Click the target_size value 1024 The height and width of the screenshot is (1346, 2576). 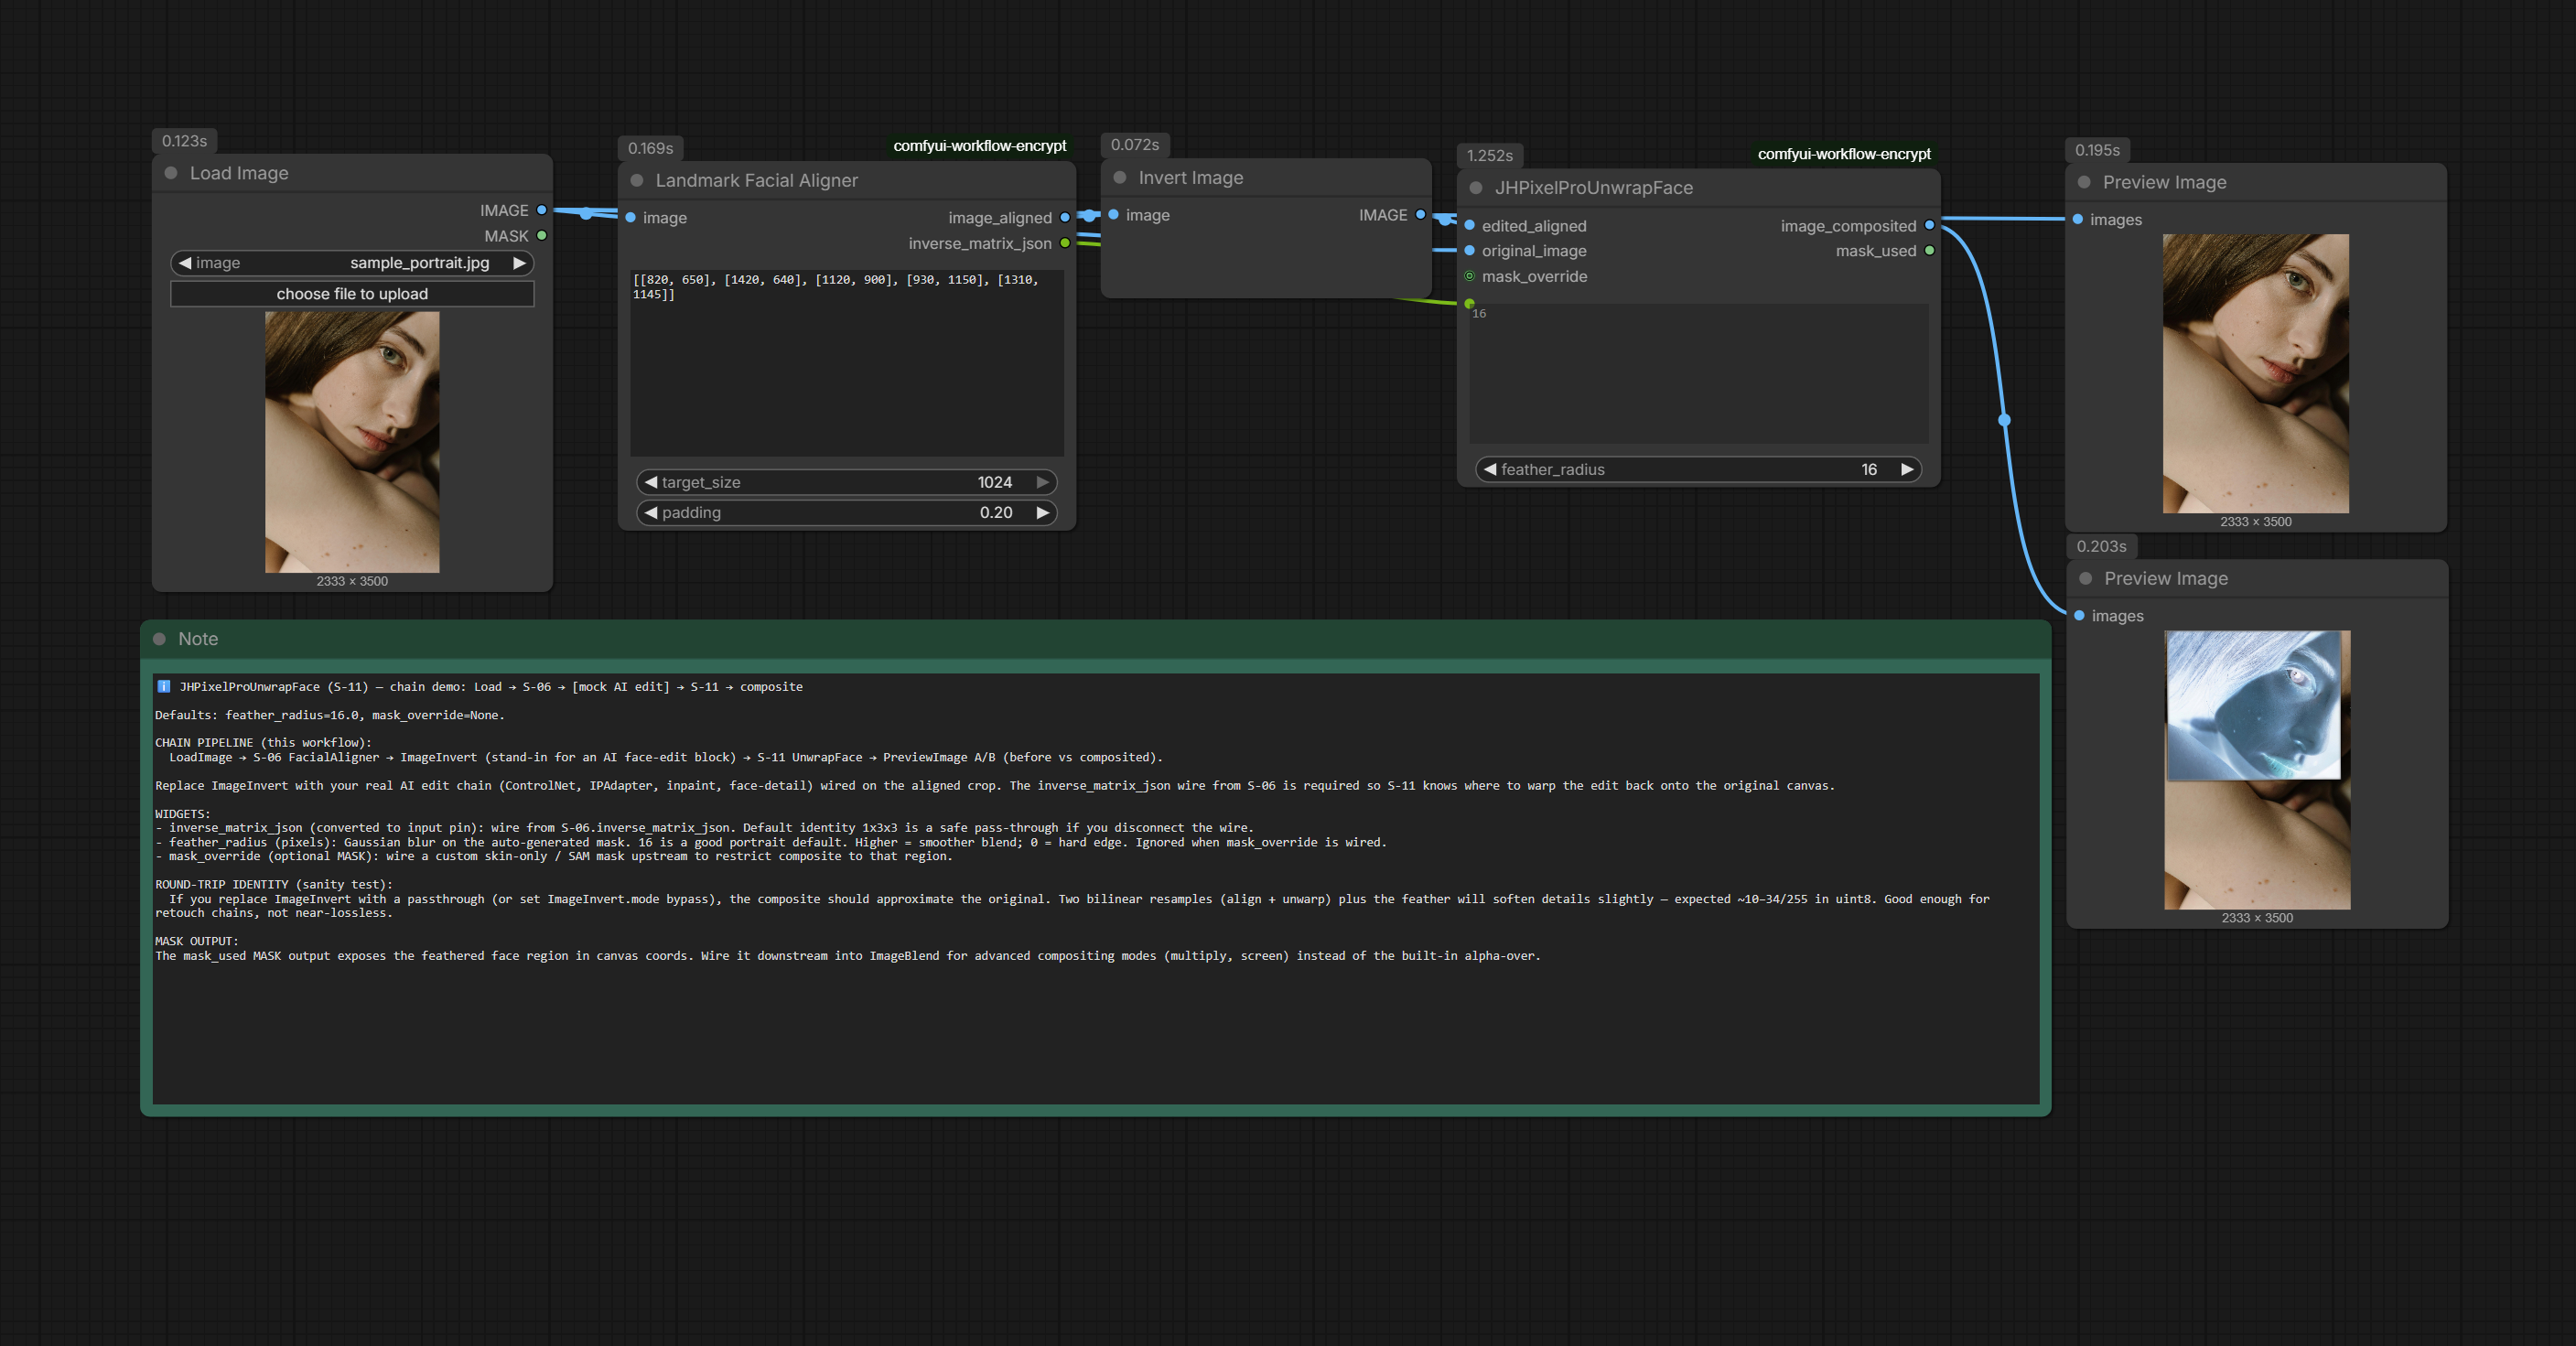[x=995, y=482]
